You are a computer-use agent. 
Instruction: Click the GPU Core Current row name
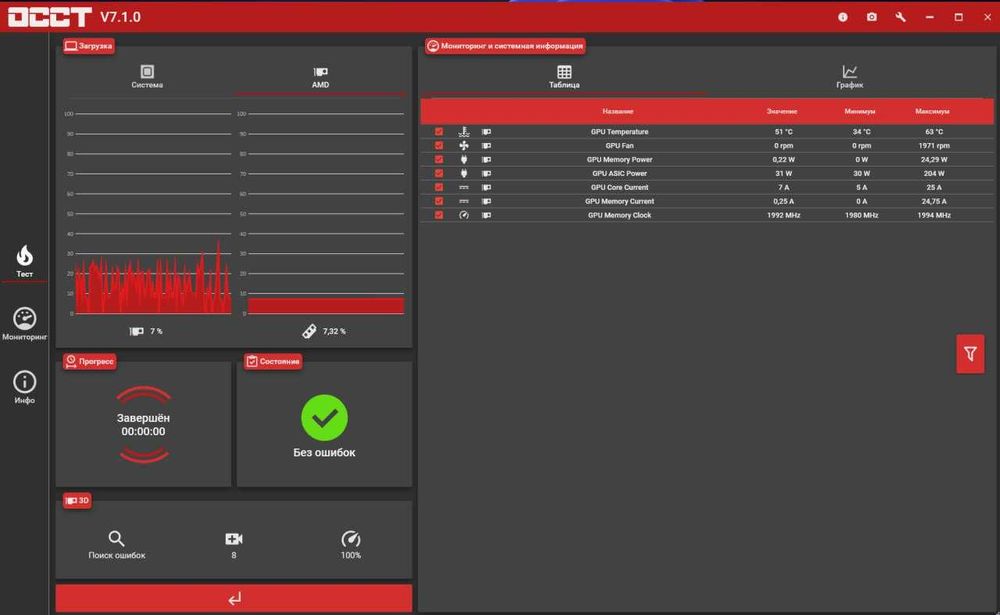pos(619,188)
